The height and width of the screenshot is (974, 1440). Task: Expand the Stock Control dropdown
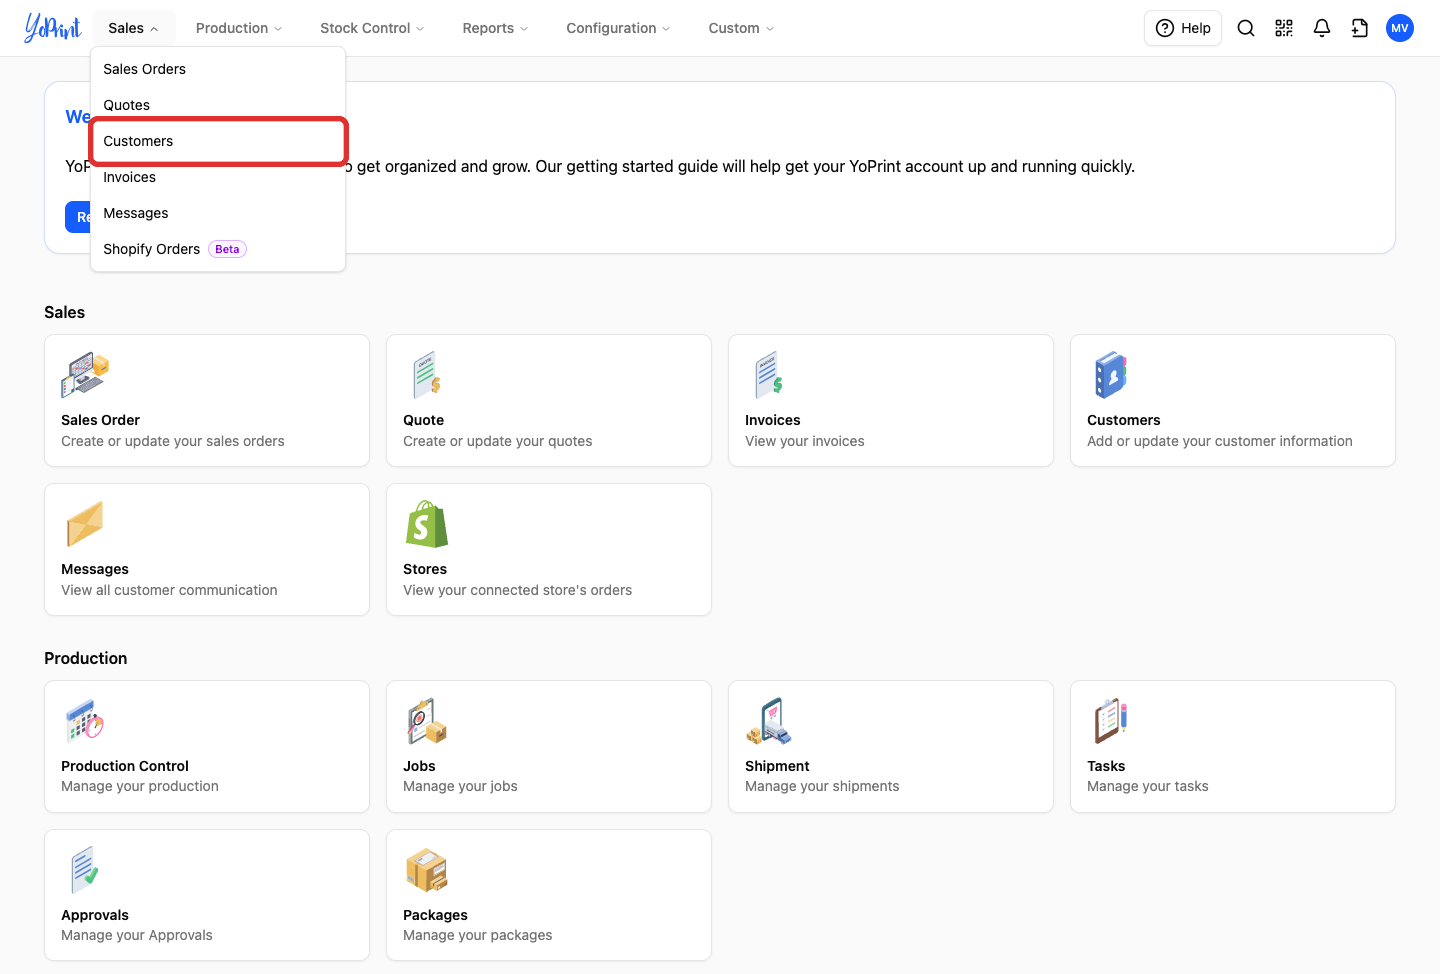pyautogui.click(x=372, y=28)
